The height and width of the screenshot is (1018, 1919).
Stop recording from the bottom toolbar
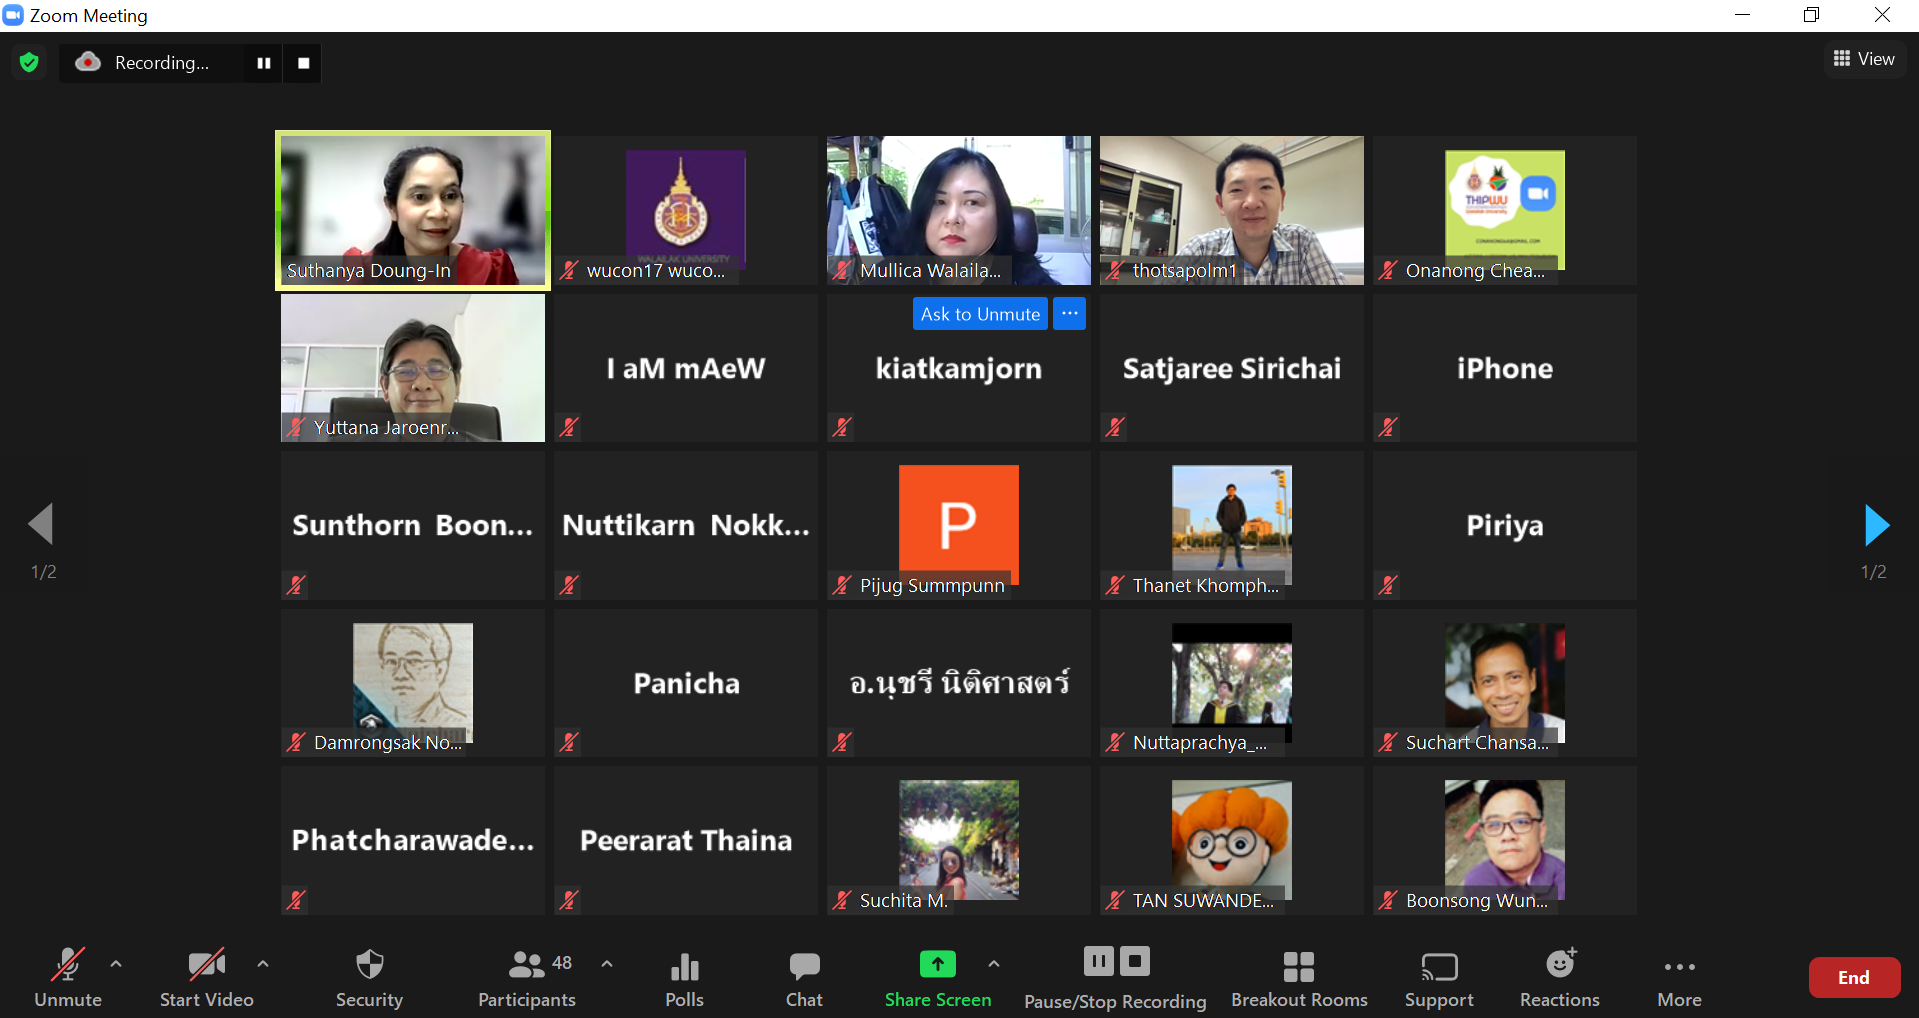click(1135, 962)
